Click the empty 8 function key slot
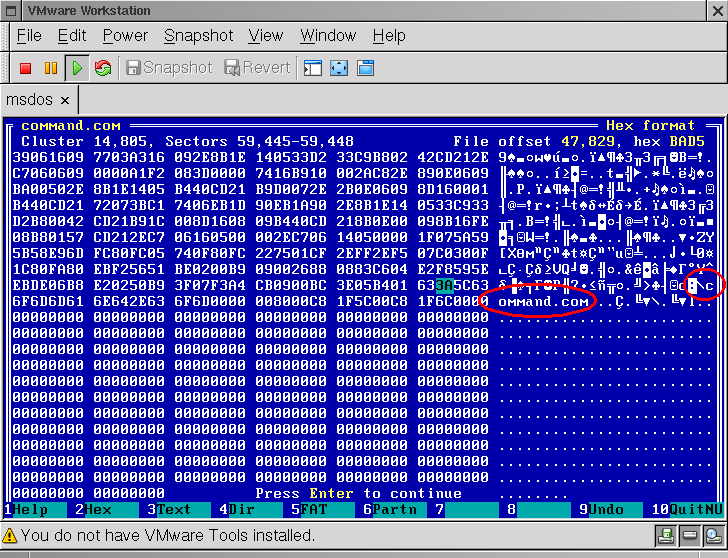The width and height of the screenshot is (728, 558). (539, 510)
